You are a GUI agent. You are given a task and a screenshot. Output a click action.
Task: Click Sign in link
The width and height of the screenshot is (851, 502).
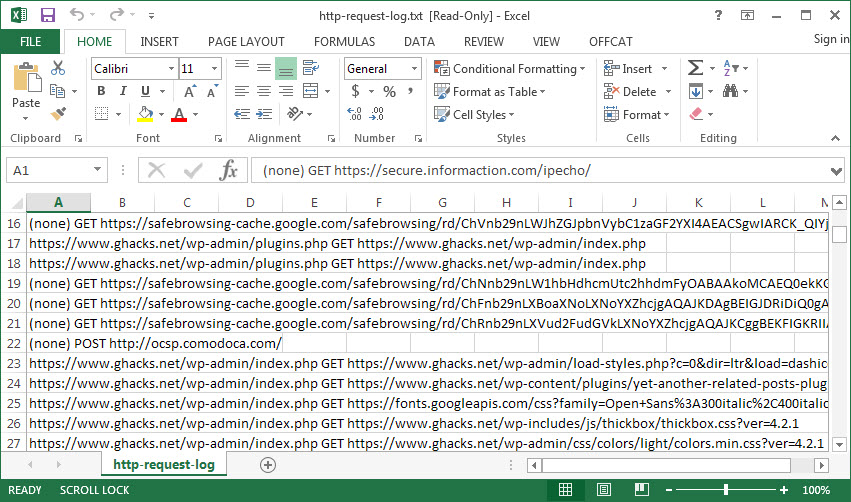[x=831, y=39]
